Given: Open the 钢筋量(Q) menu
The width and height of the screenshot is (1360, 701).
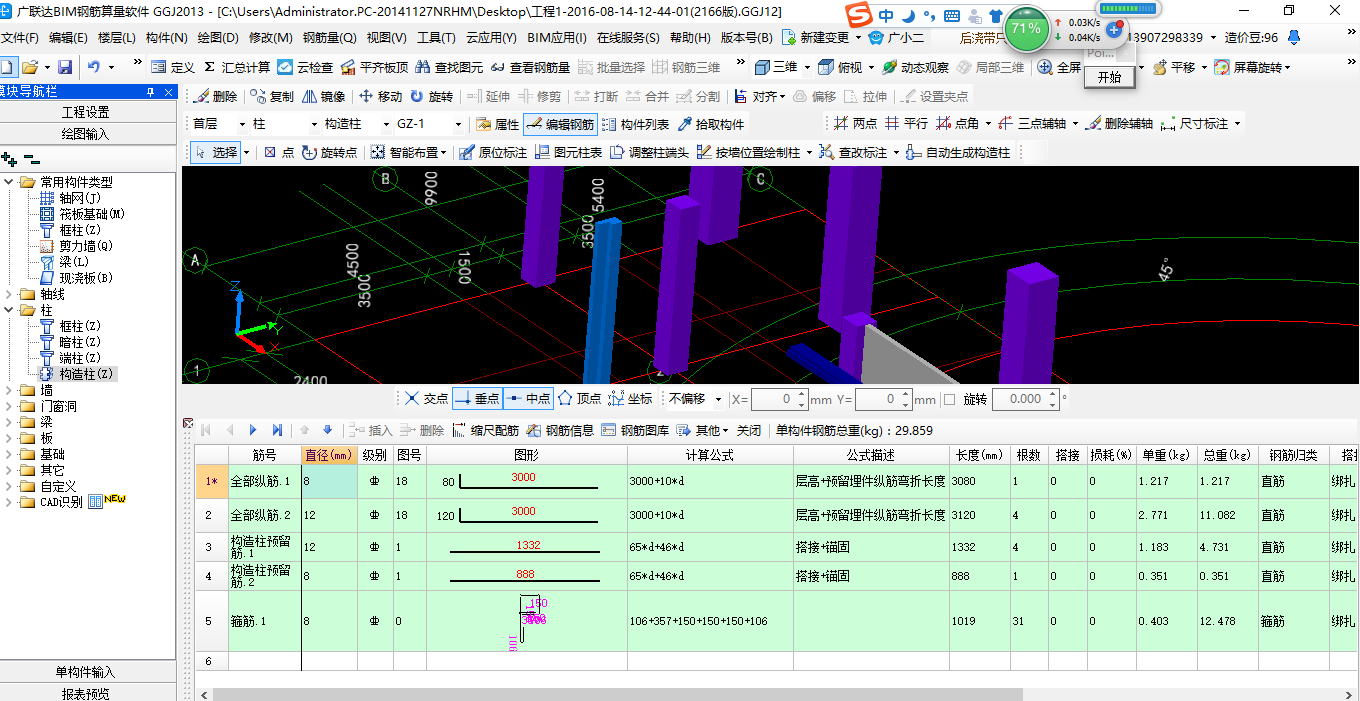Looking at the screenshot, I should click(x=329, y=38).
